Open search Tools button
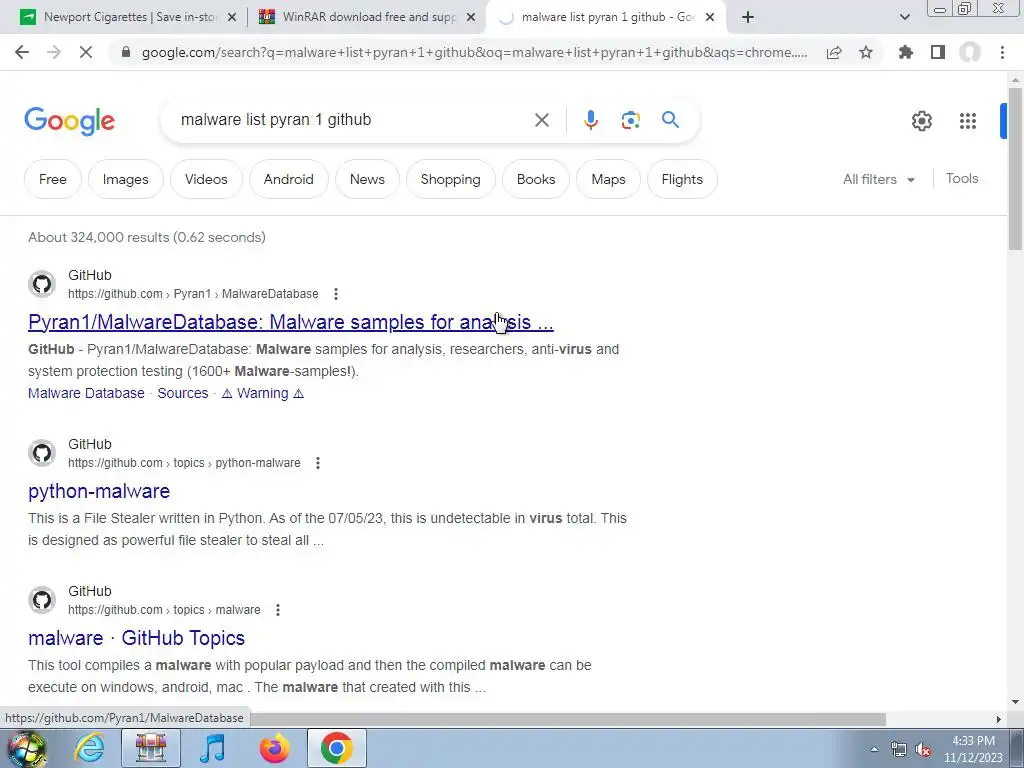 tap(962, 178)
